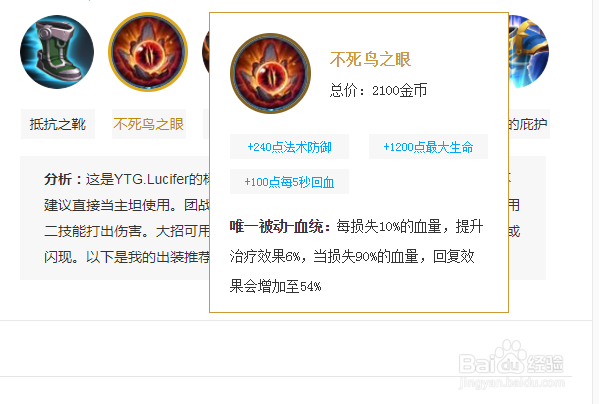Viewport: 599px width, 404px height.
Task: Click the 不死鸟之眼 title in popup
Action: pyautogui.click(x=370, y=60)
